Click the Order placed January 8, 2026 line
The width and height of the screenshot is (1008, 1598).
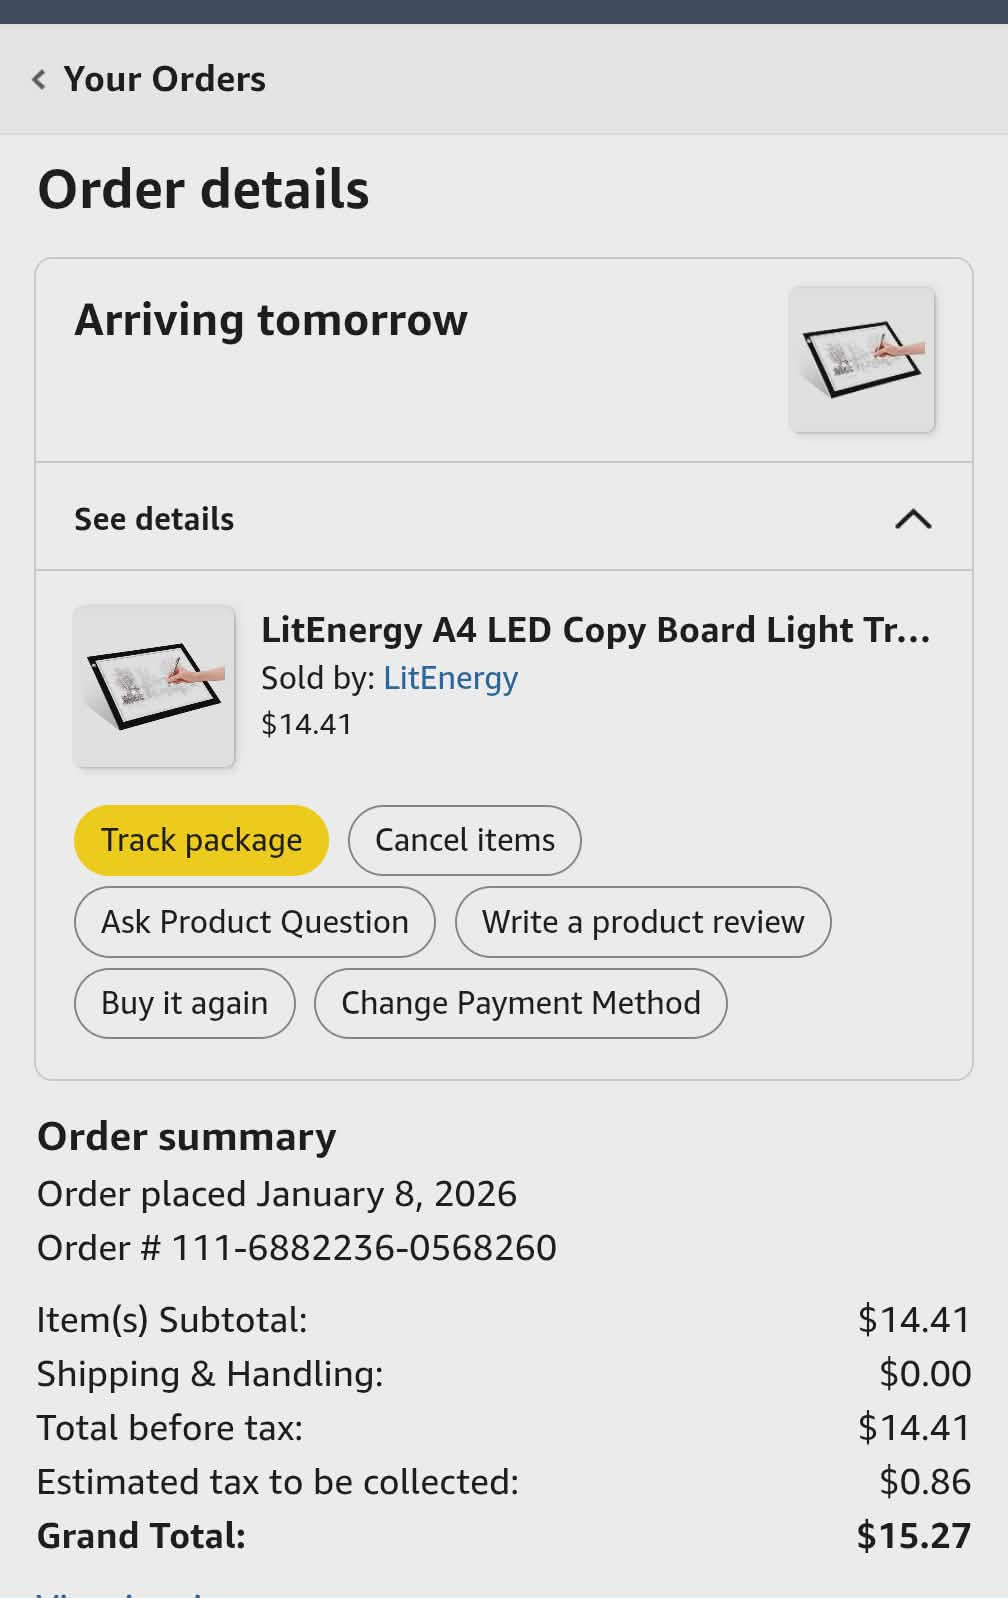277,1194
